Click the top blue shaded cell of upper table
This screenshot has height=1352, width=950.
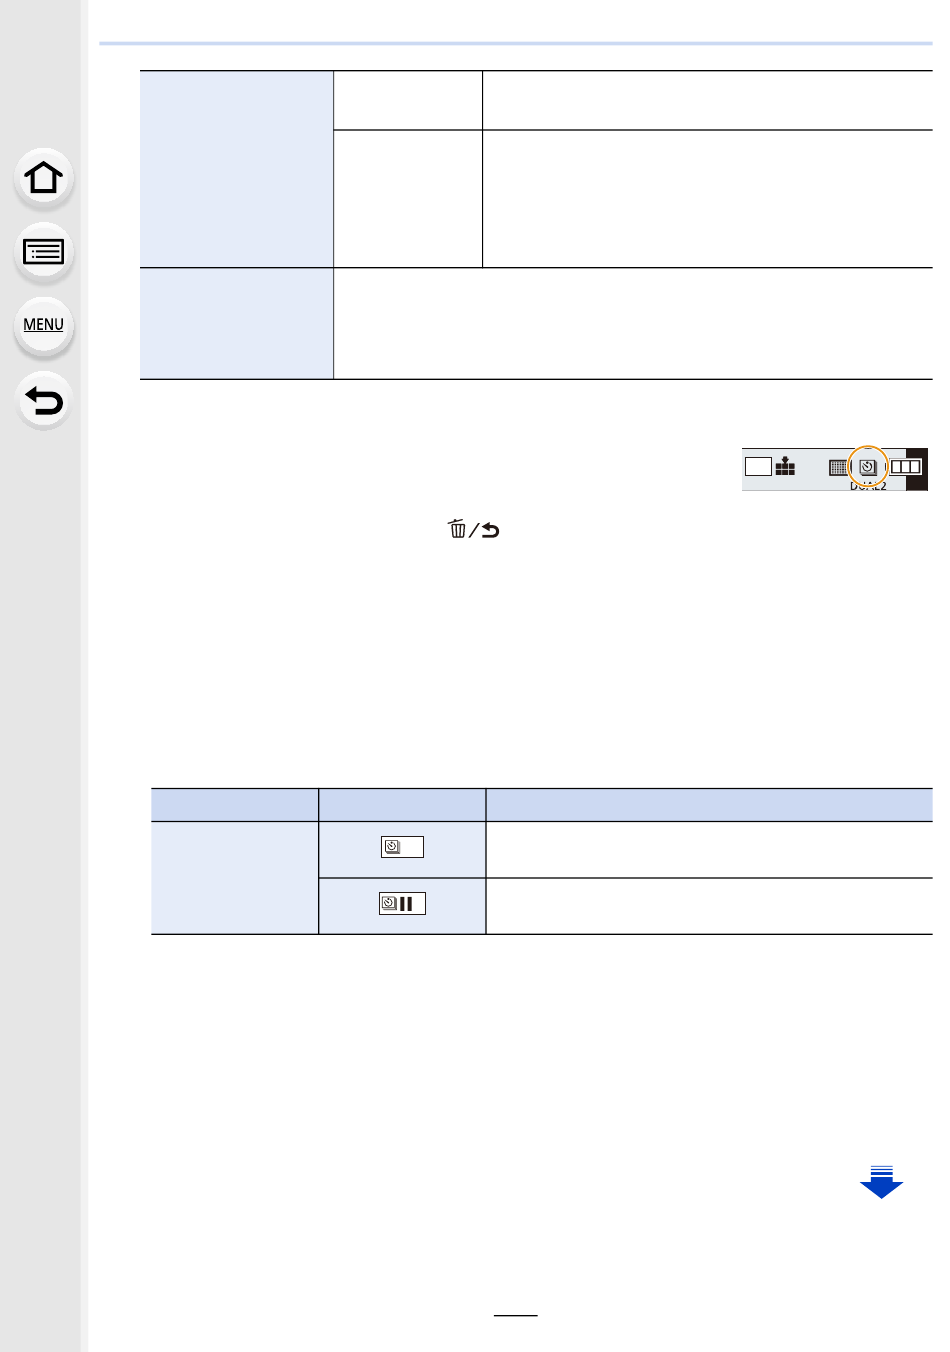point(237,169)
